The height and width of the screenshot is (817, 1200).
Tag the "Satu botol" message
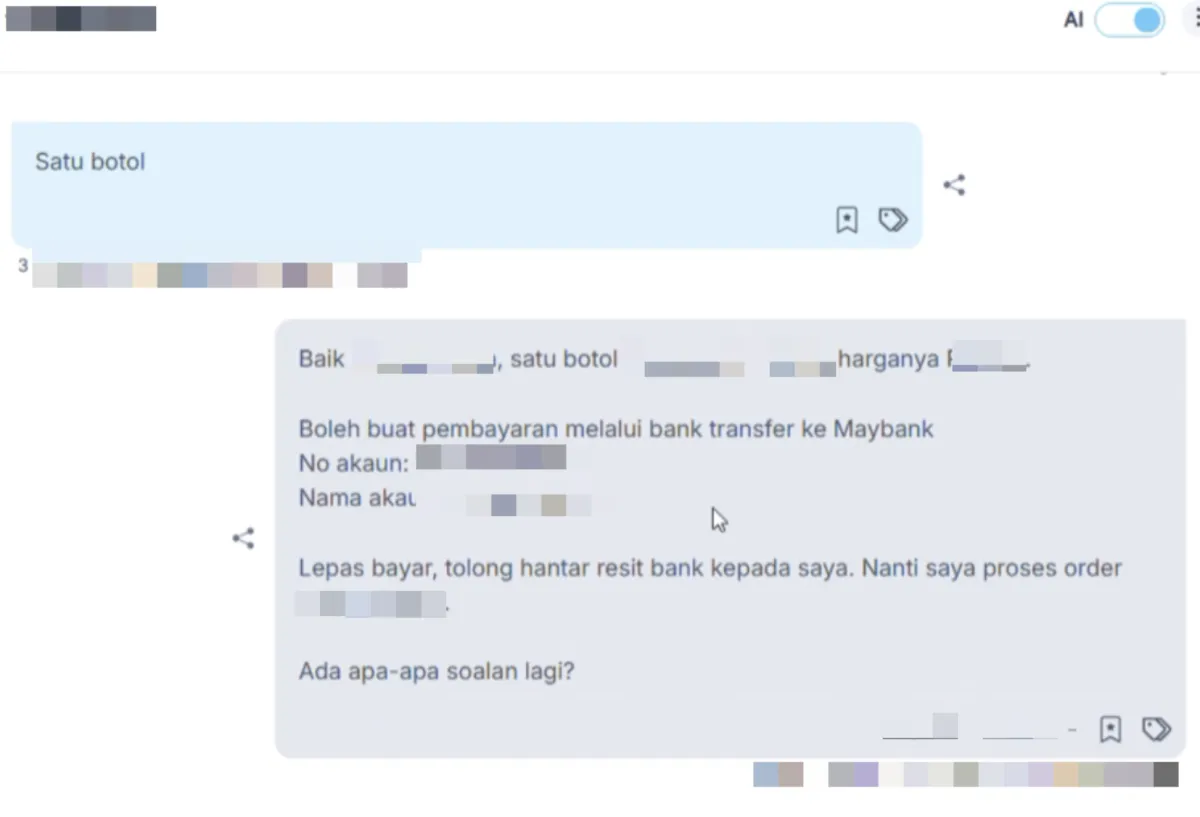tap(893, 220)
